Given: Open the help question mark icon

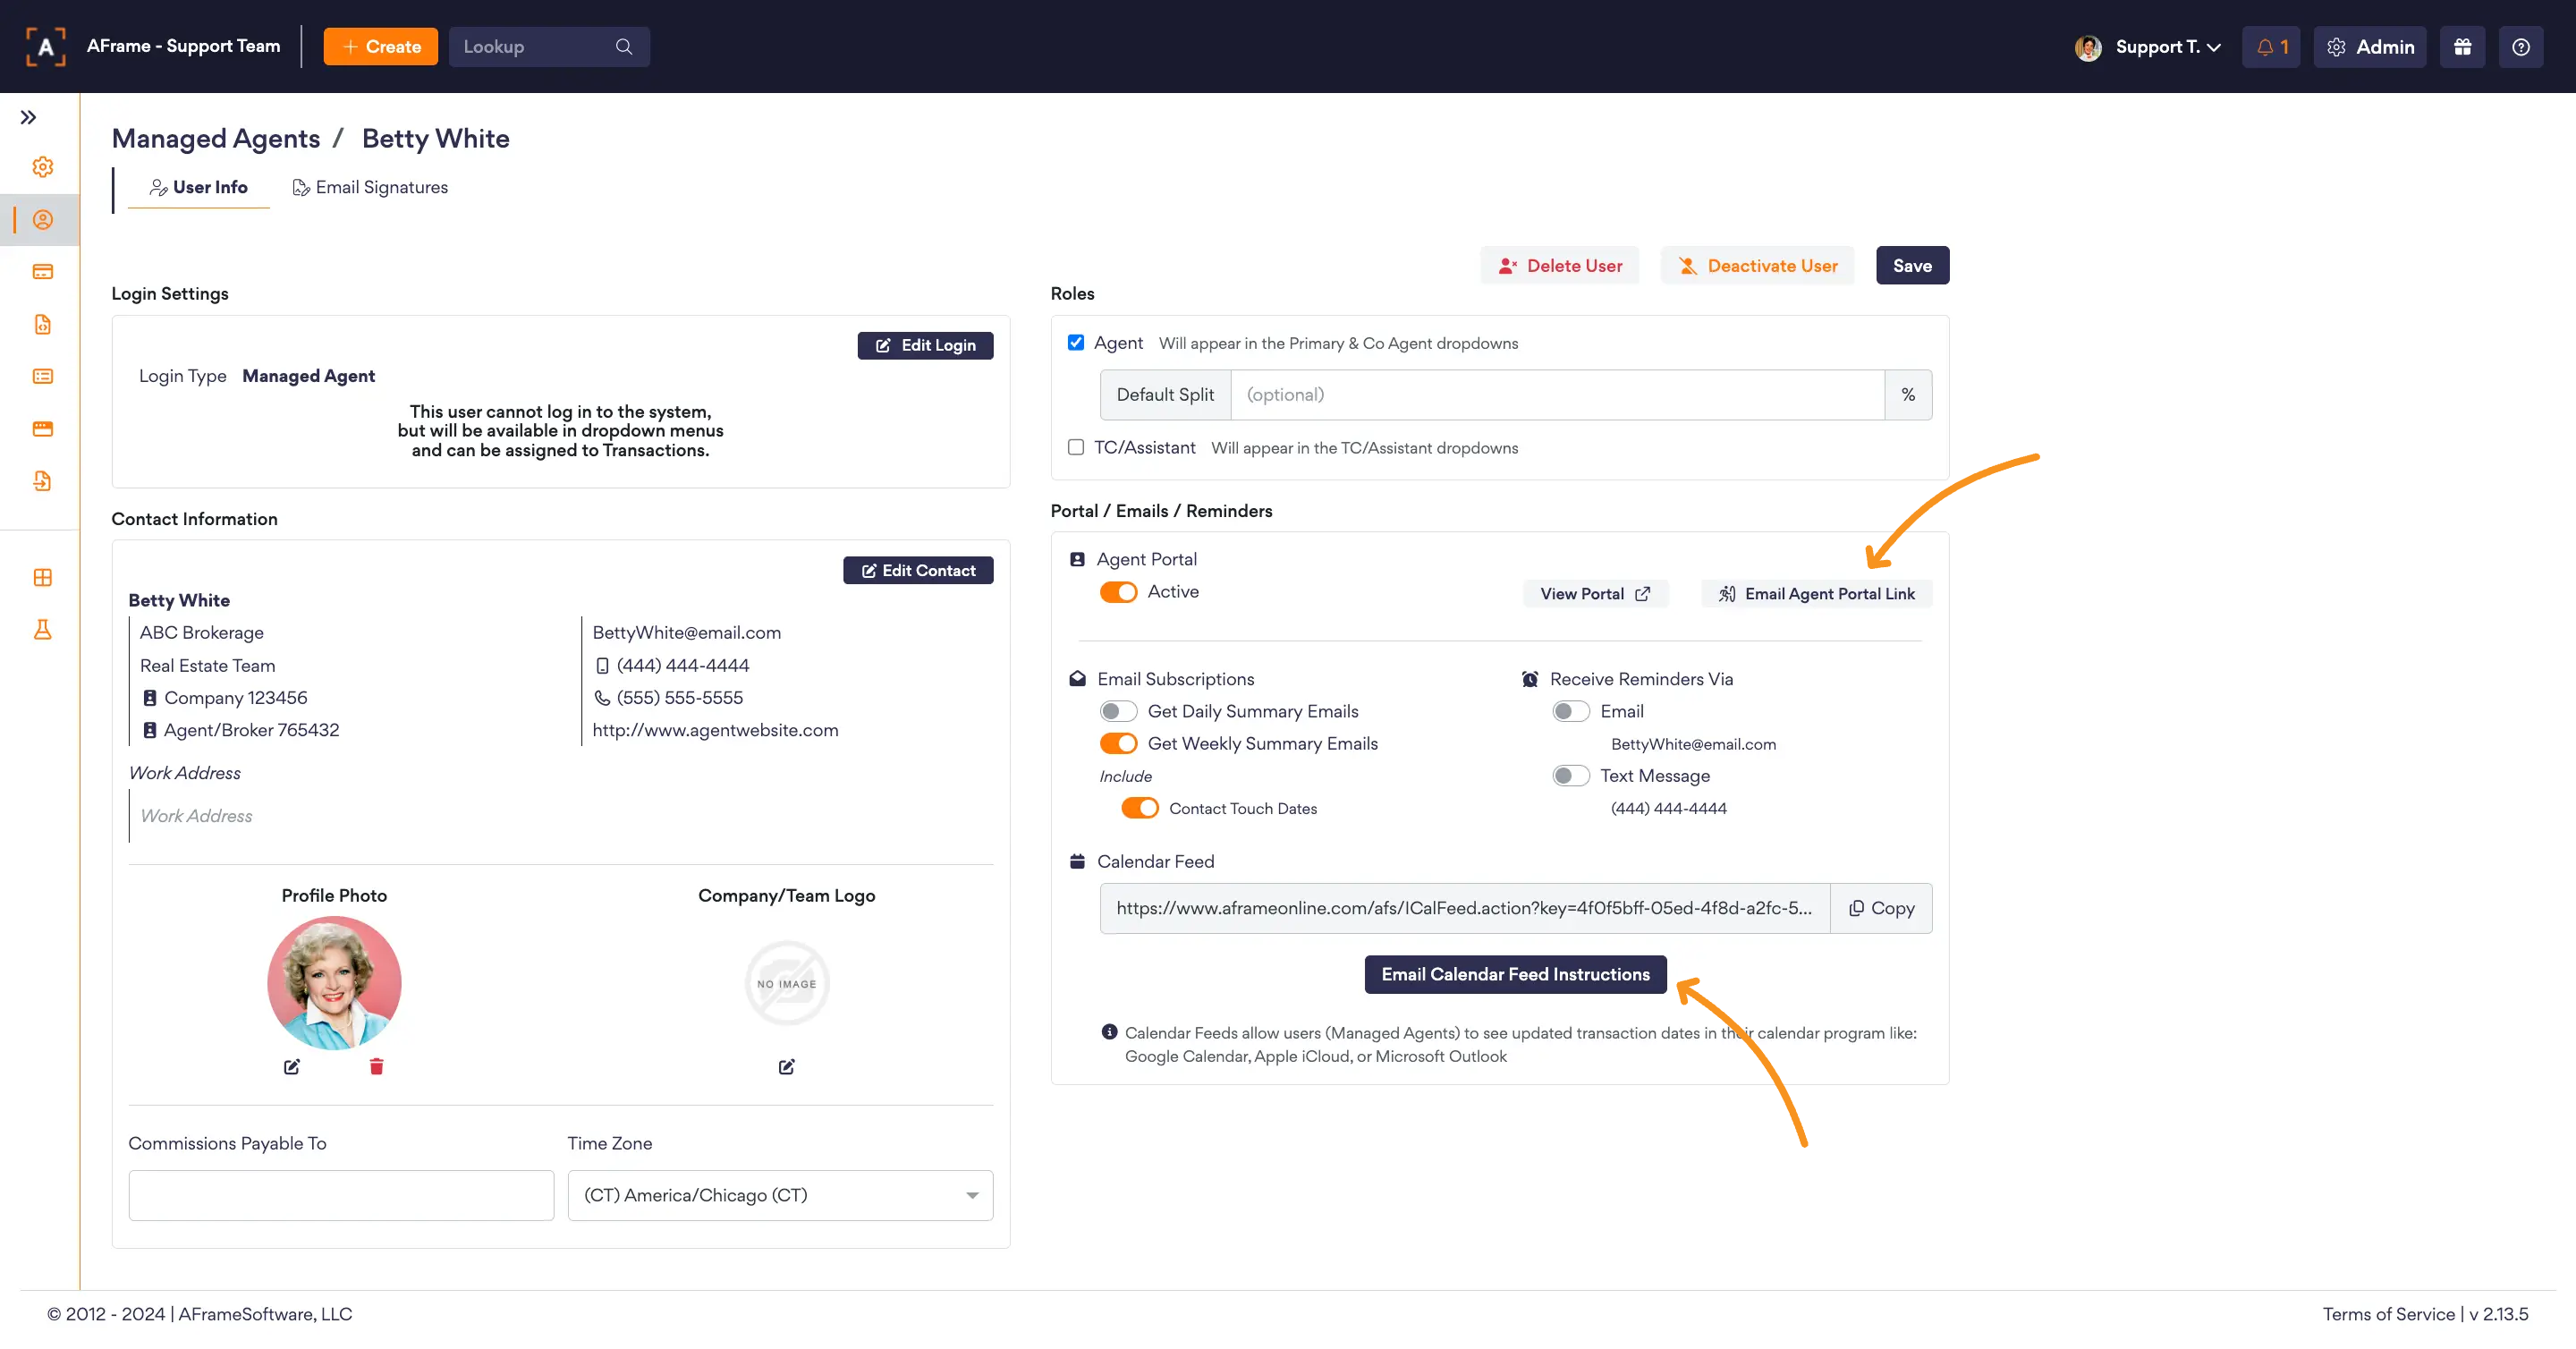Looking at the screenshot, I should pyautogui.click(x=2520, y=47).
